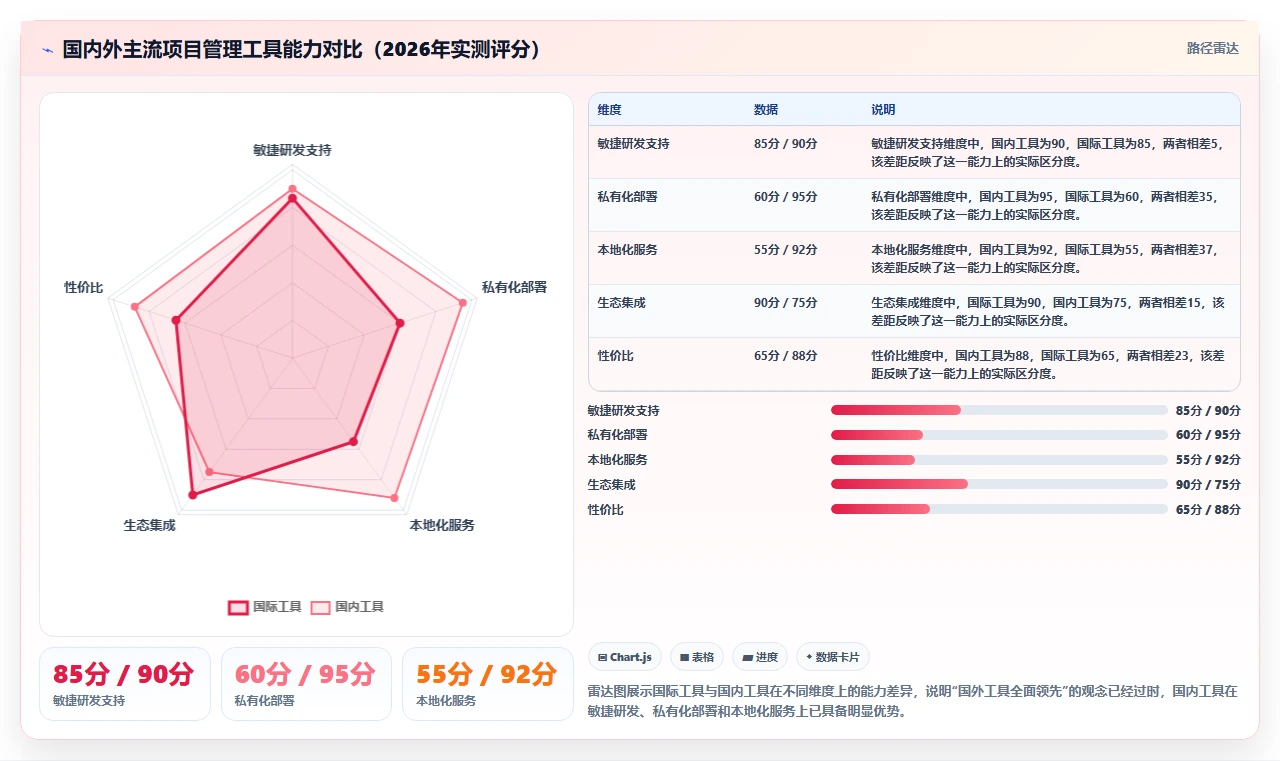Screen dimensions: 1280x761
Task: Click the chart title 国内外主流项目管理工具能力对比
Action: click(x=302, y=49)
